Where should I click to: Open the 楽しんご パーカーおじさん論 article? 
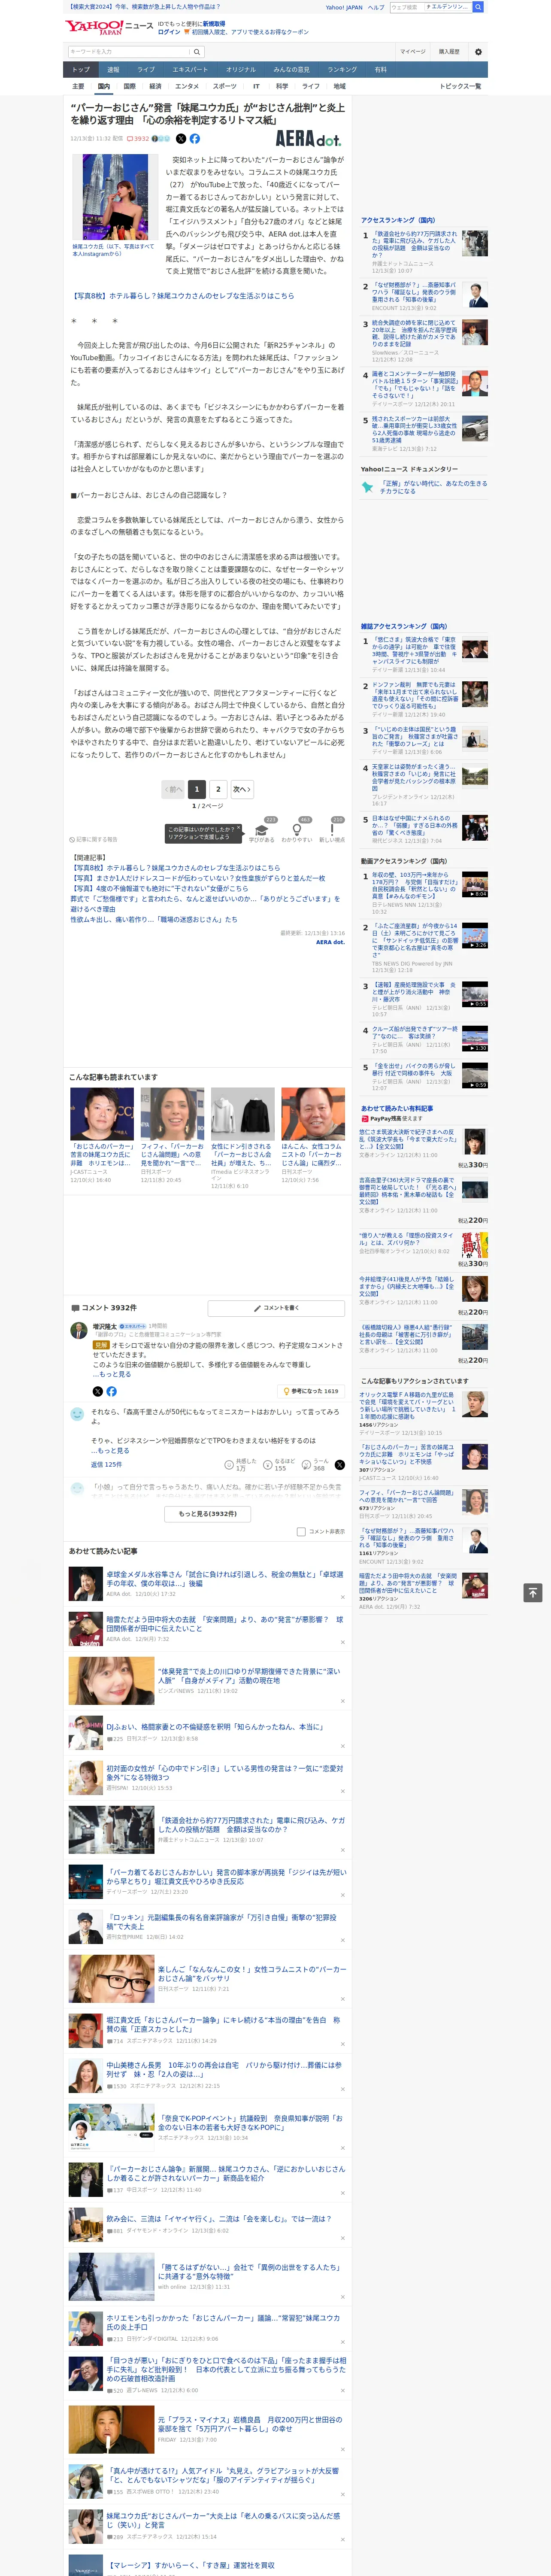251,1973
